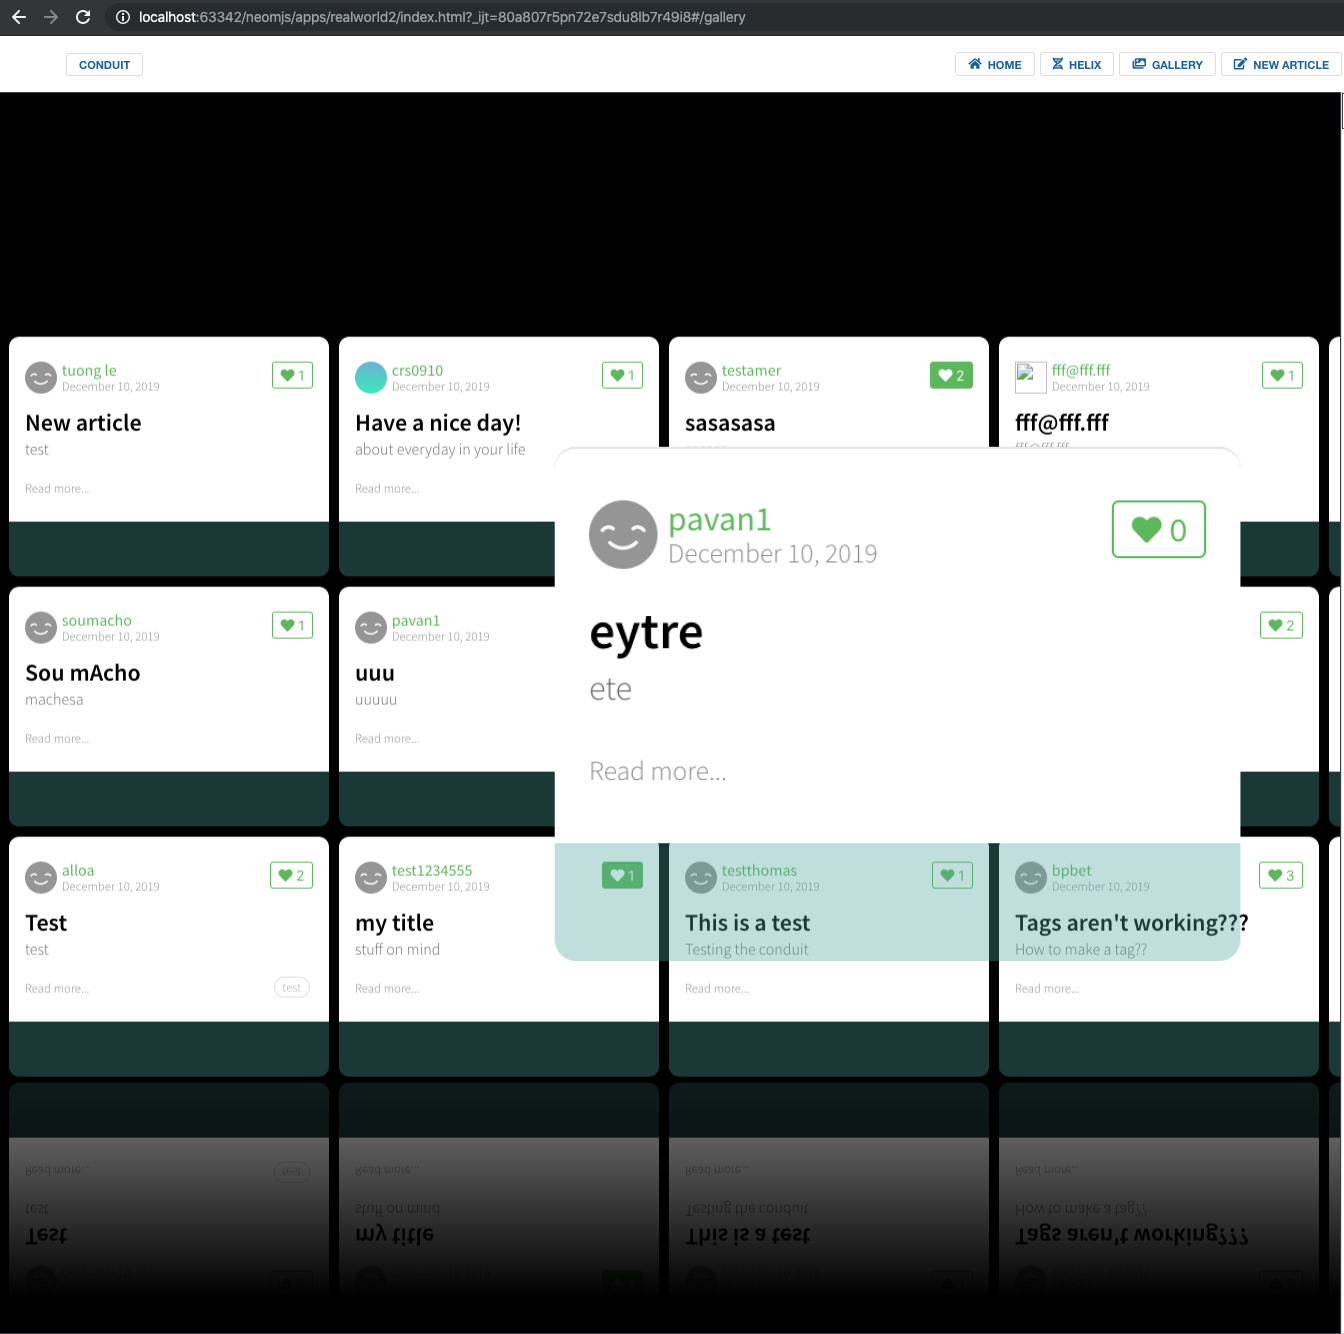
Task: Click bpbet author name
Action: [x=1071, y=870]
